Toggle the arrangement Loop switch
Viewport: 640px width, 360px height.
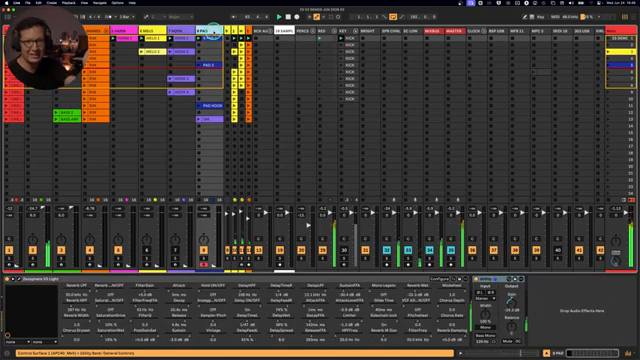[393, 17]
